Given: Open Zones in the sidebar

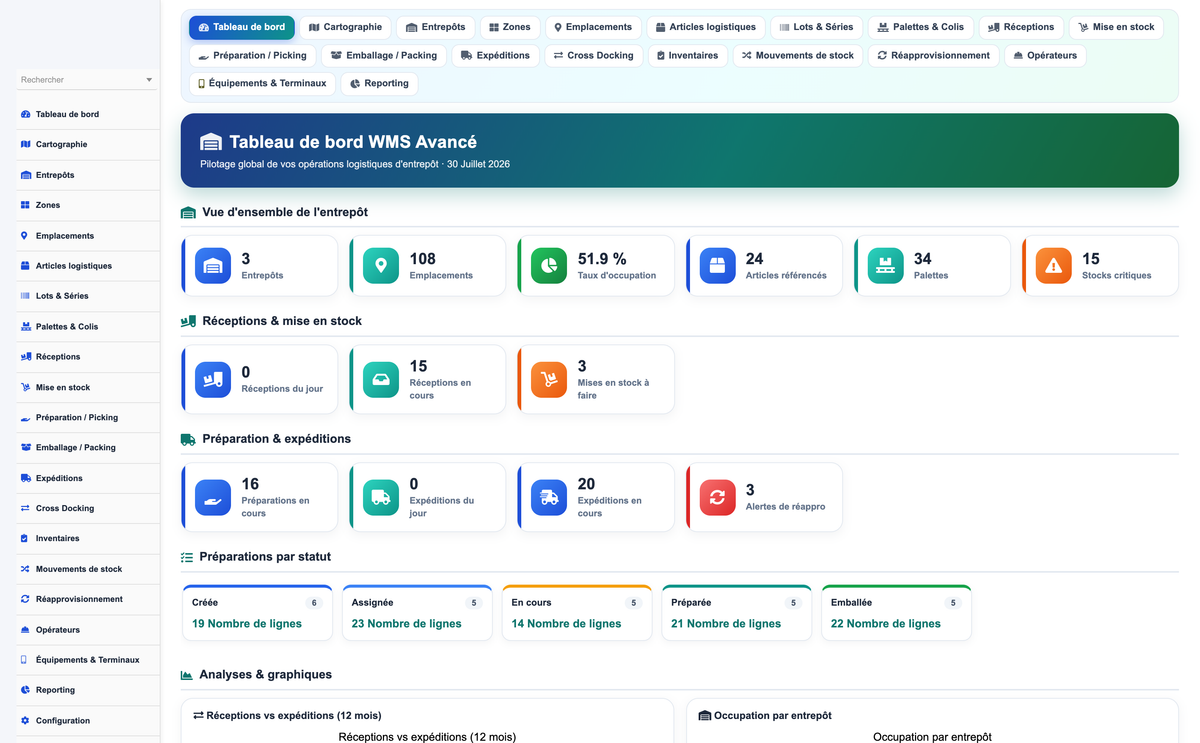Looking at the screenshot, I should (88, 205).
